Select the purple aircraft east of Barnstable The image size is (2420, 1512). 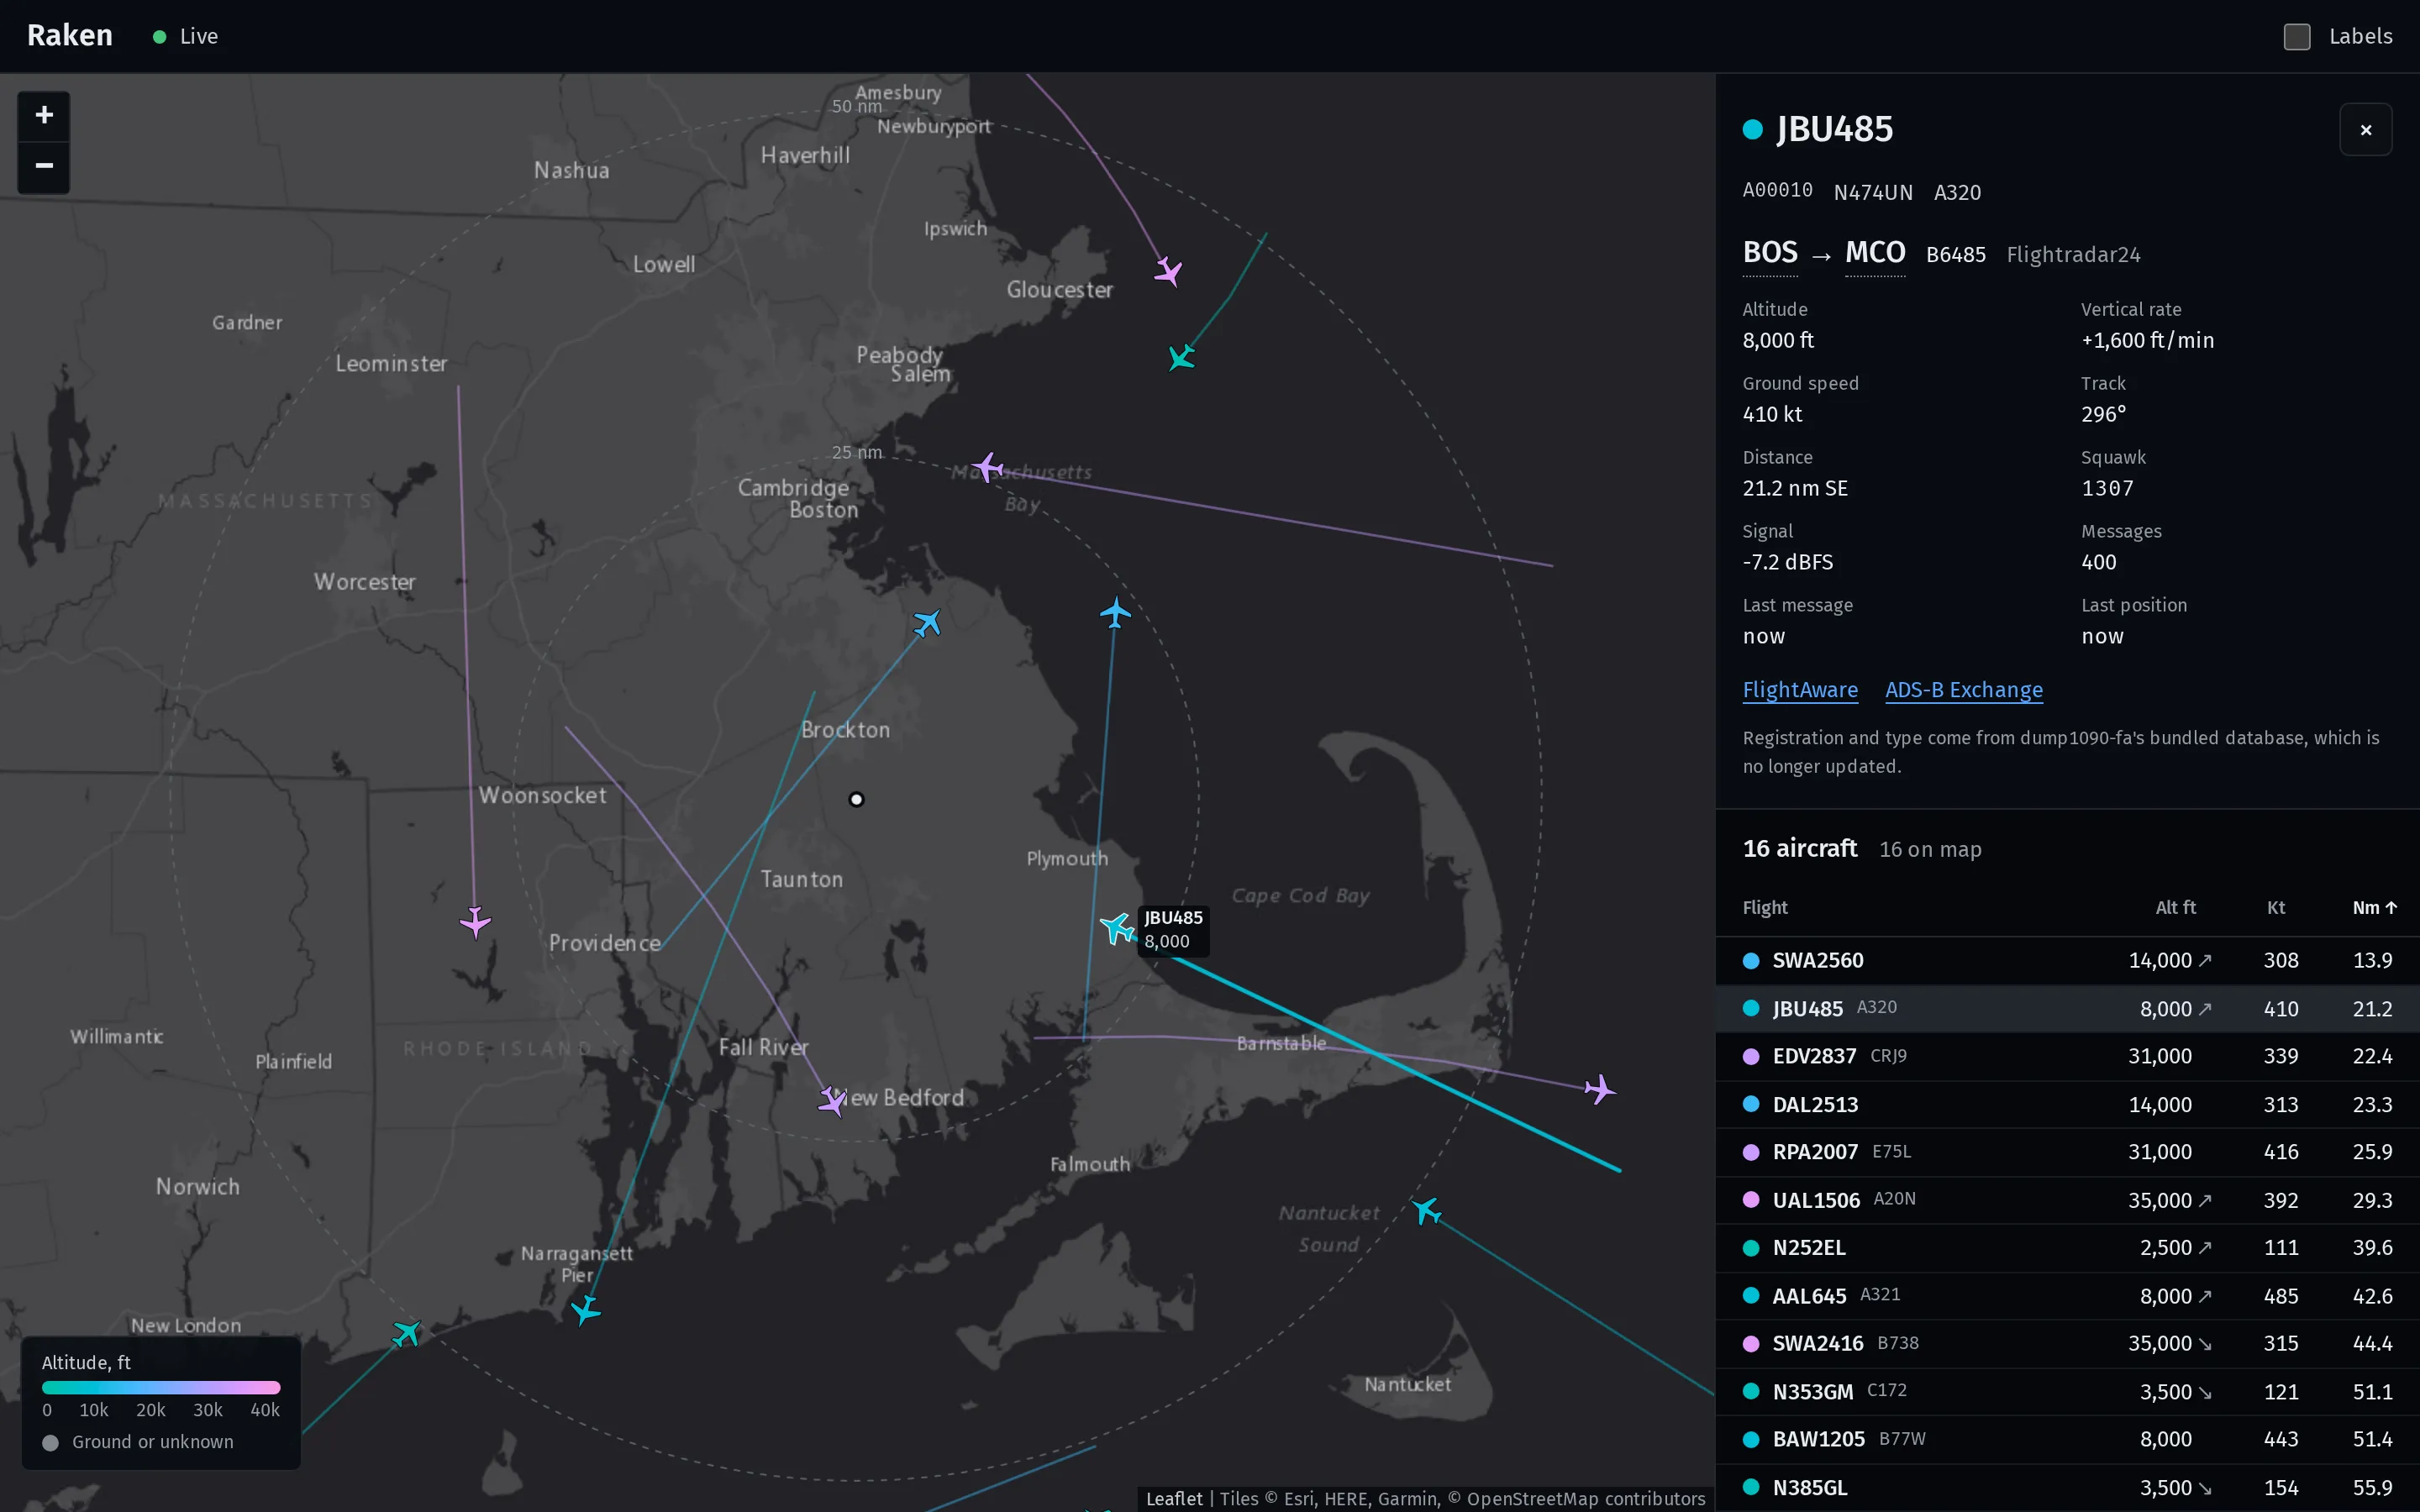click(x=1600, y=1089)
